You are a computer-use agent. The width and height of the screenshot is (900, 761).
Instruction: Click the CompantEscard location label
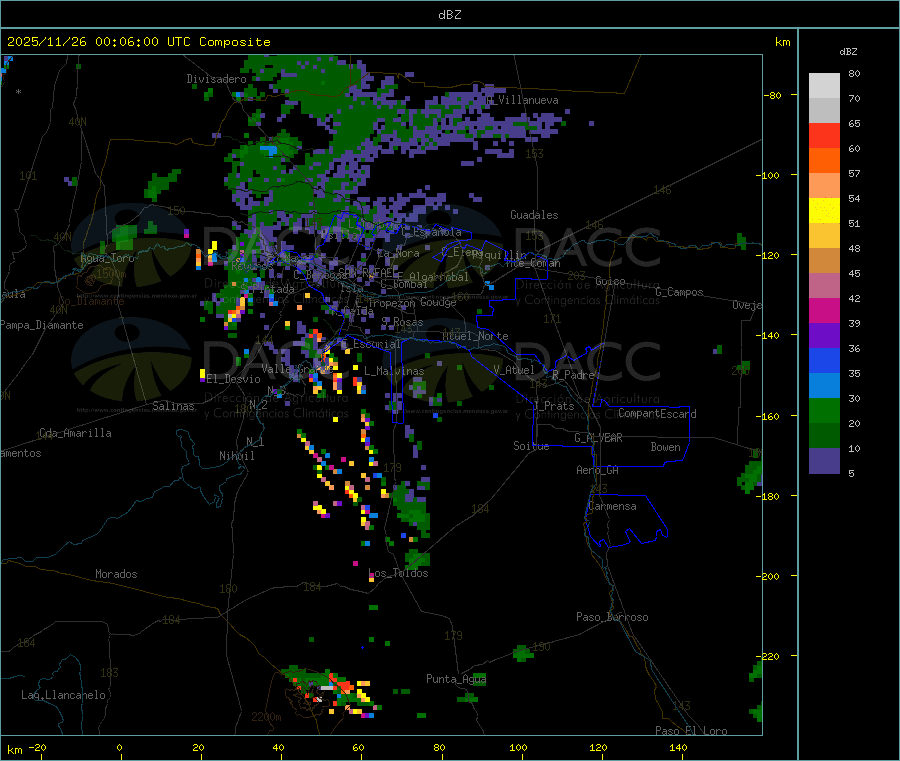[x=657, y=413]
